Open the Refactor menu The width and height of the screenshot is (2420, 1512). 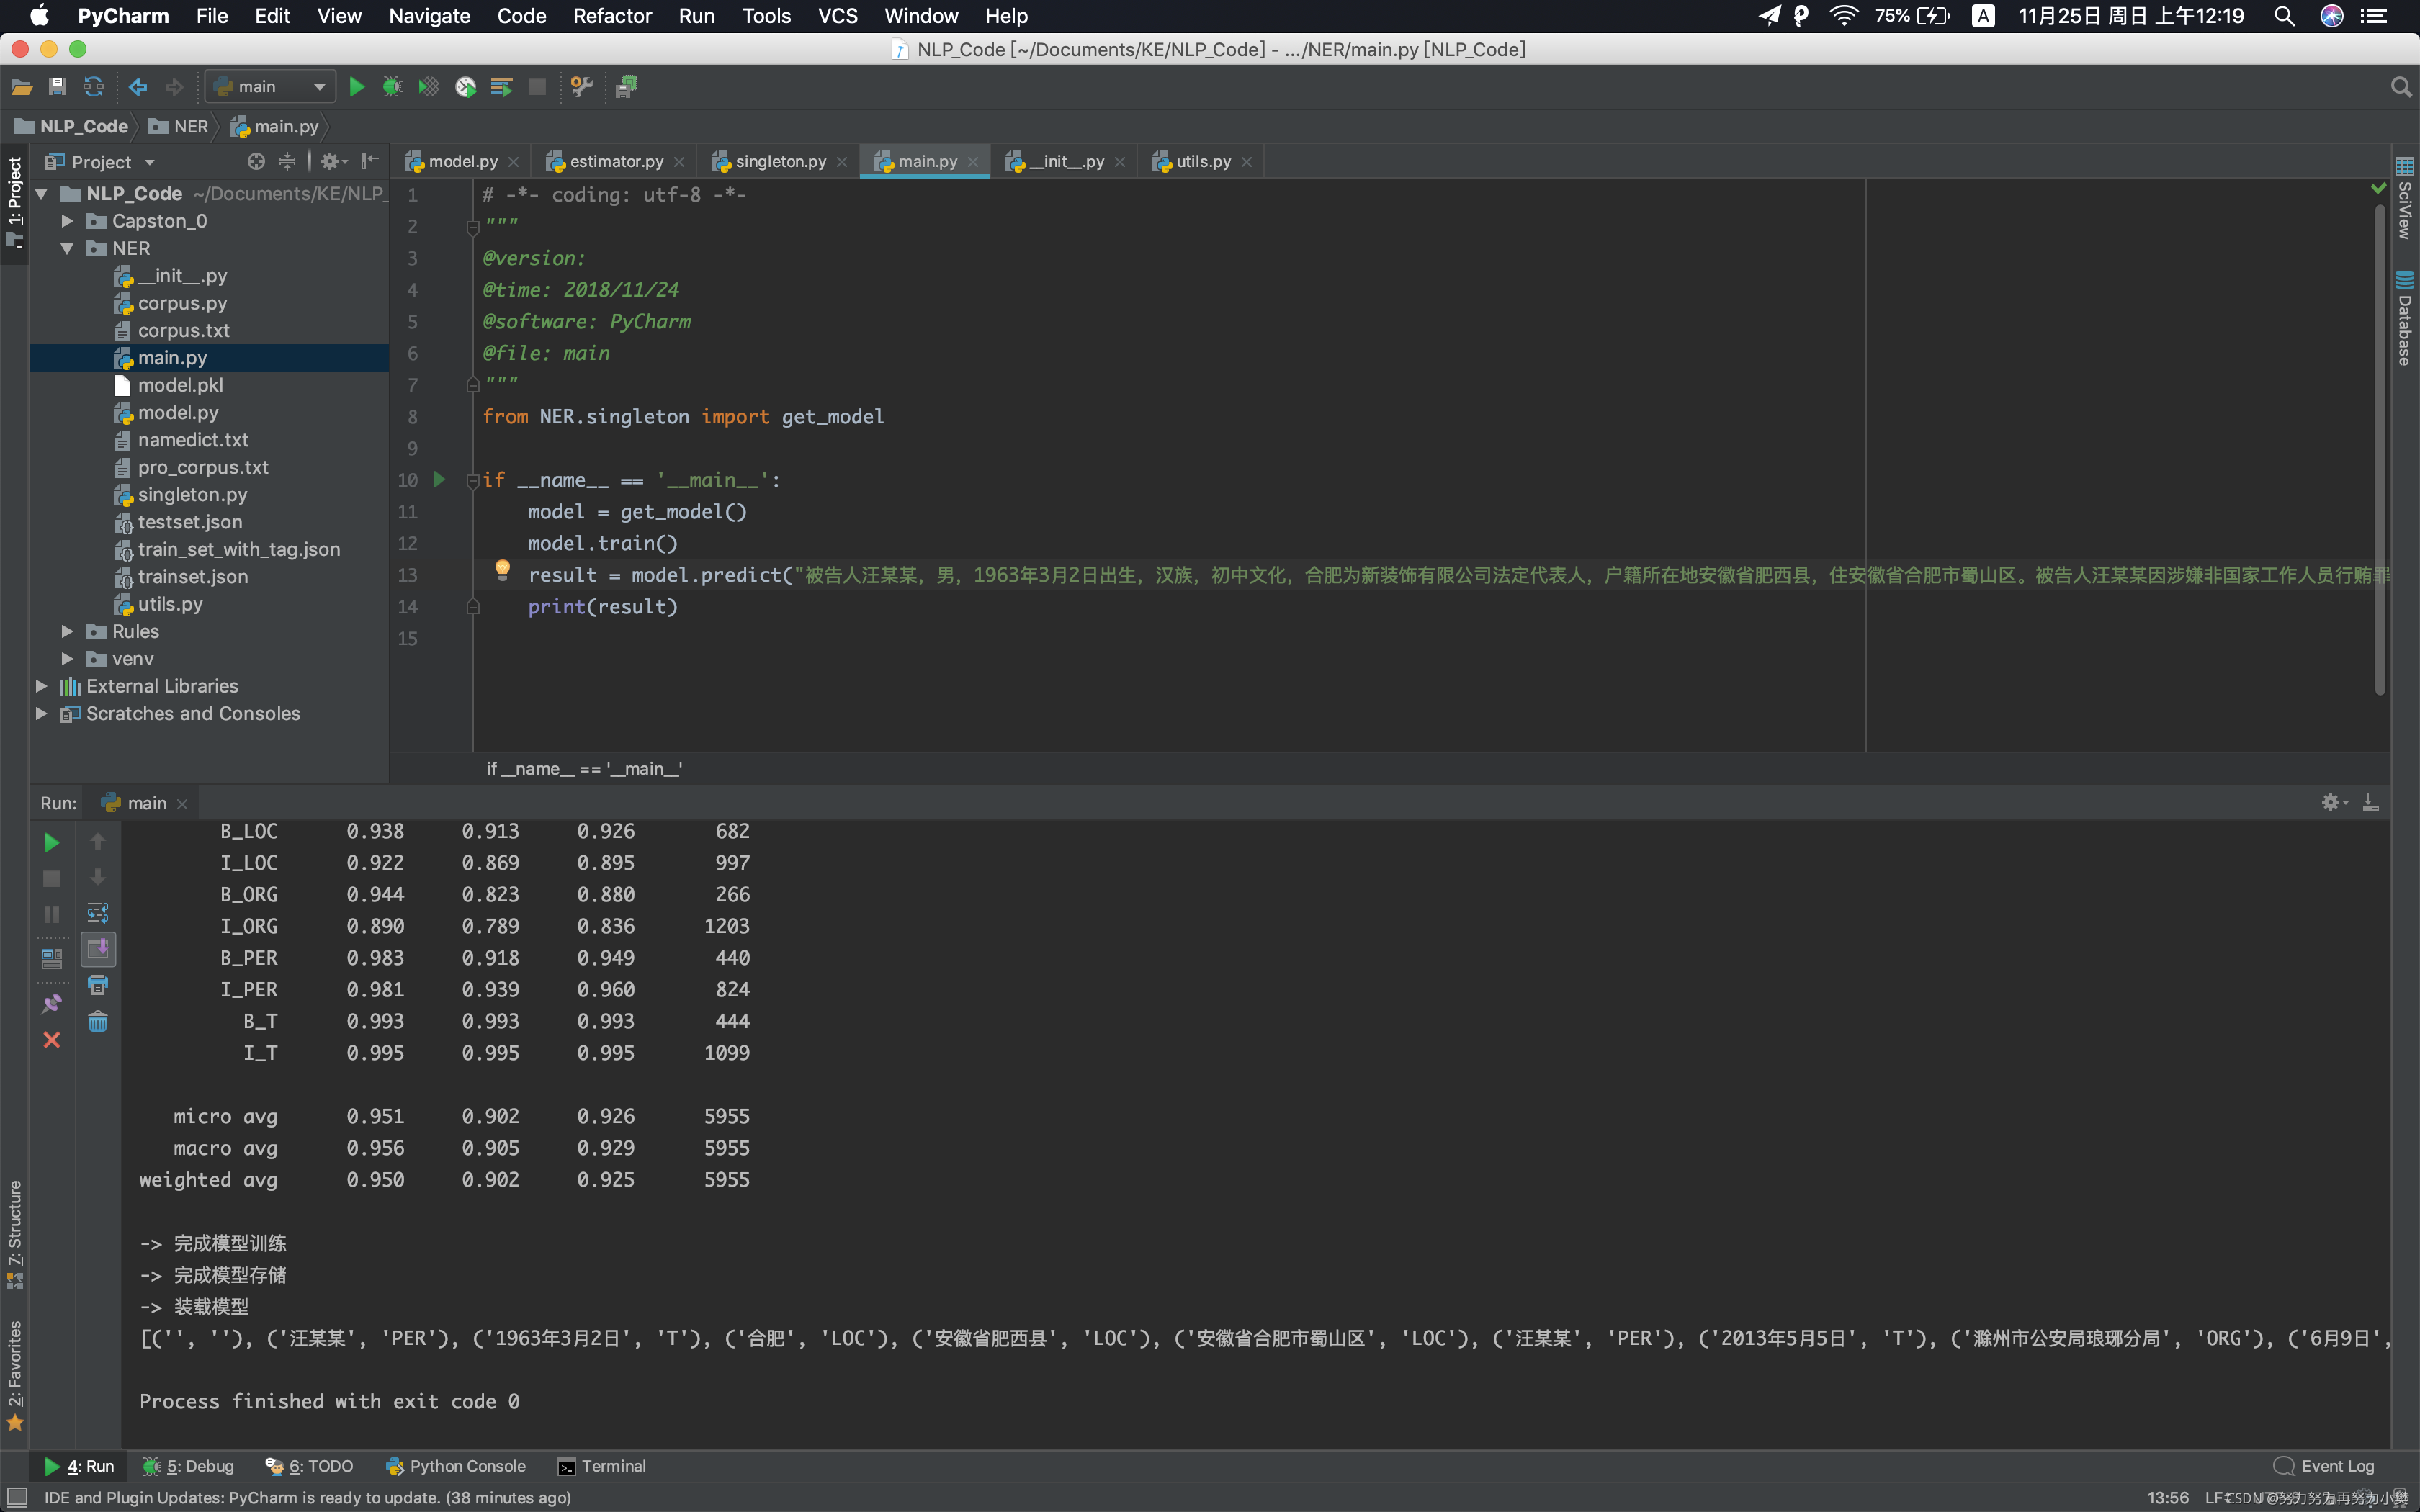pos(612,16)
